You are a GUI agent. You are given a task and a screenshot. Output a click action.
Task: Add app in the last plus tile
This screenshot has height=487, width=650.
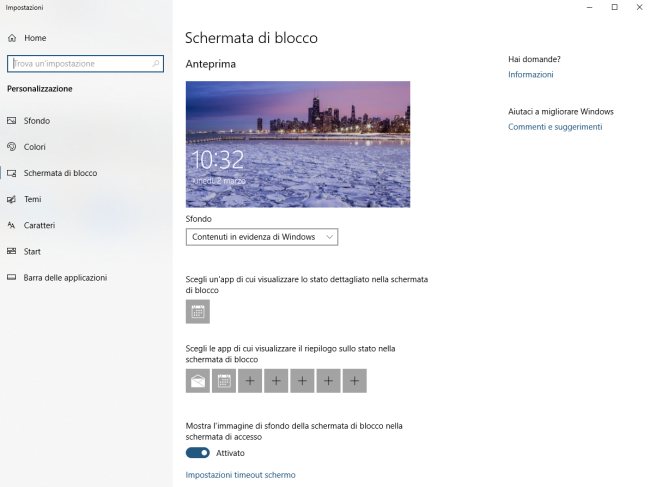pyautogui.click(x=354, y=380)
